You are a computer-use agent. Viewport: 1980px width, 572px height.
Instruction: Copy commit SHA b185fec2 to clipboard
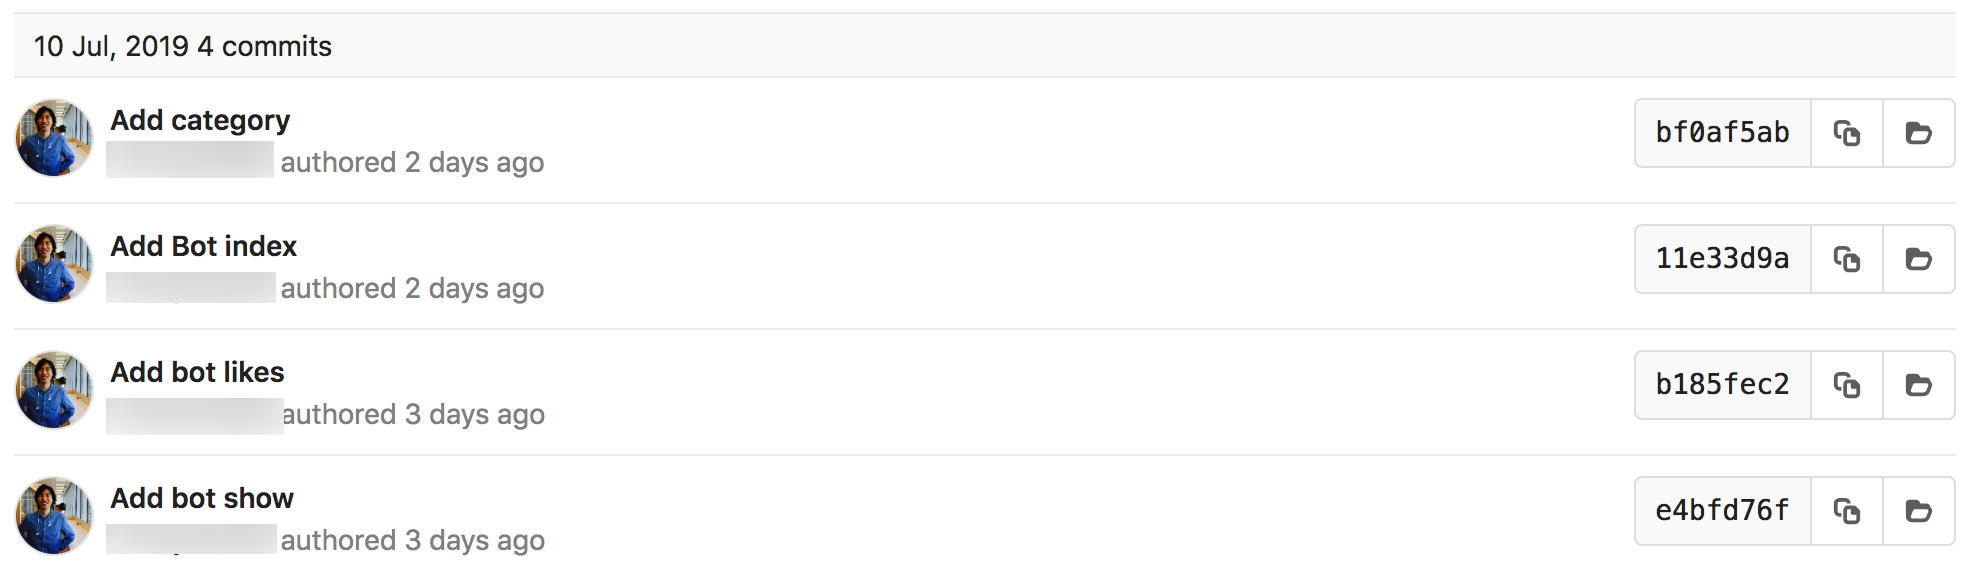[x=1846, y=385]
